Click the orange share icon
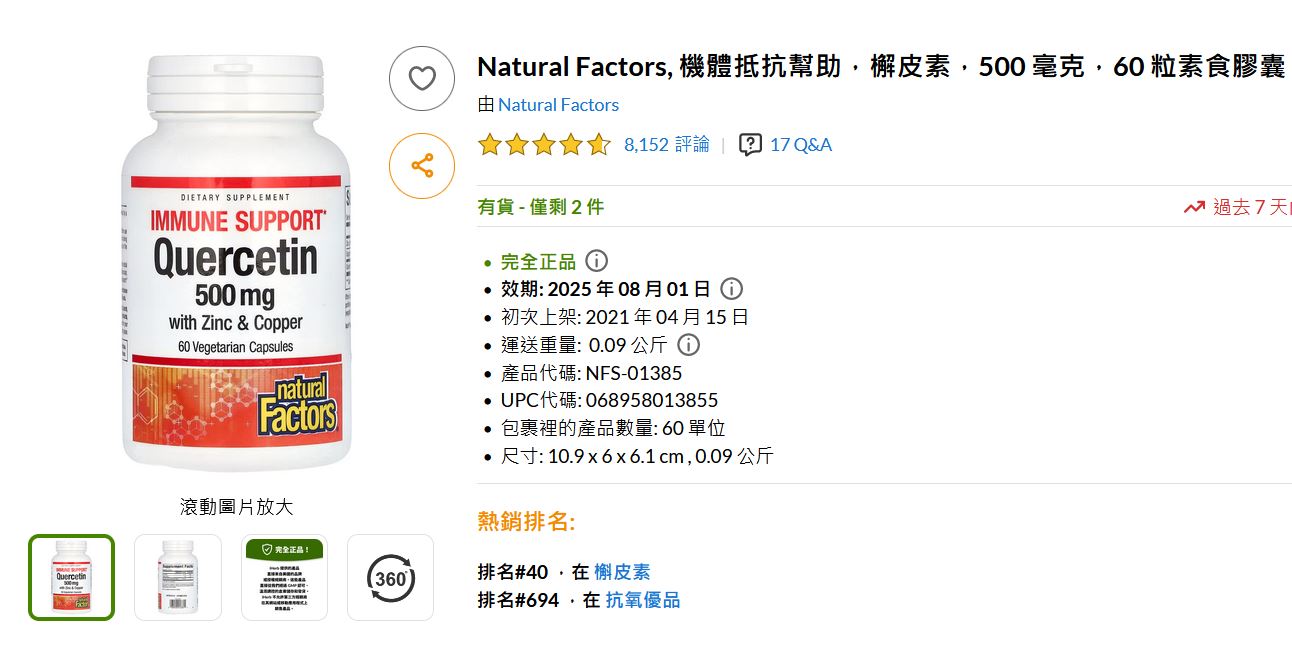The image size is (1292, 648). tap(422, 166)
